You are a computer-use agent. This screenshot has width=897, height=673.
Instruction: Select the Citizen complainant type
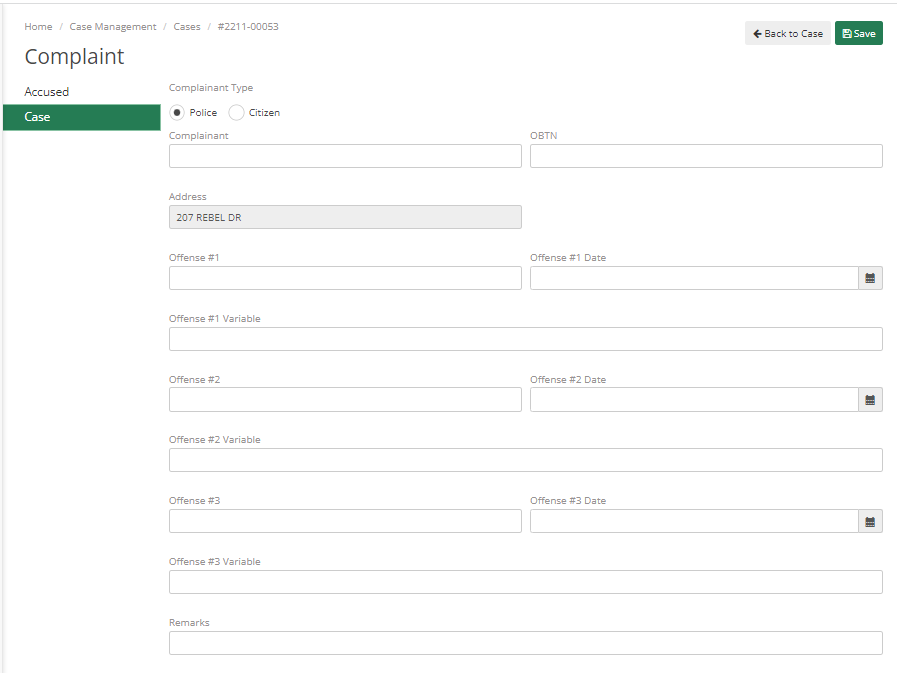pos(236,113)
